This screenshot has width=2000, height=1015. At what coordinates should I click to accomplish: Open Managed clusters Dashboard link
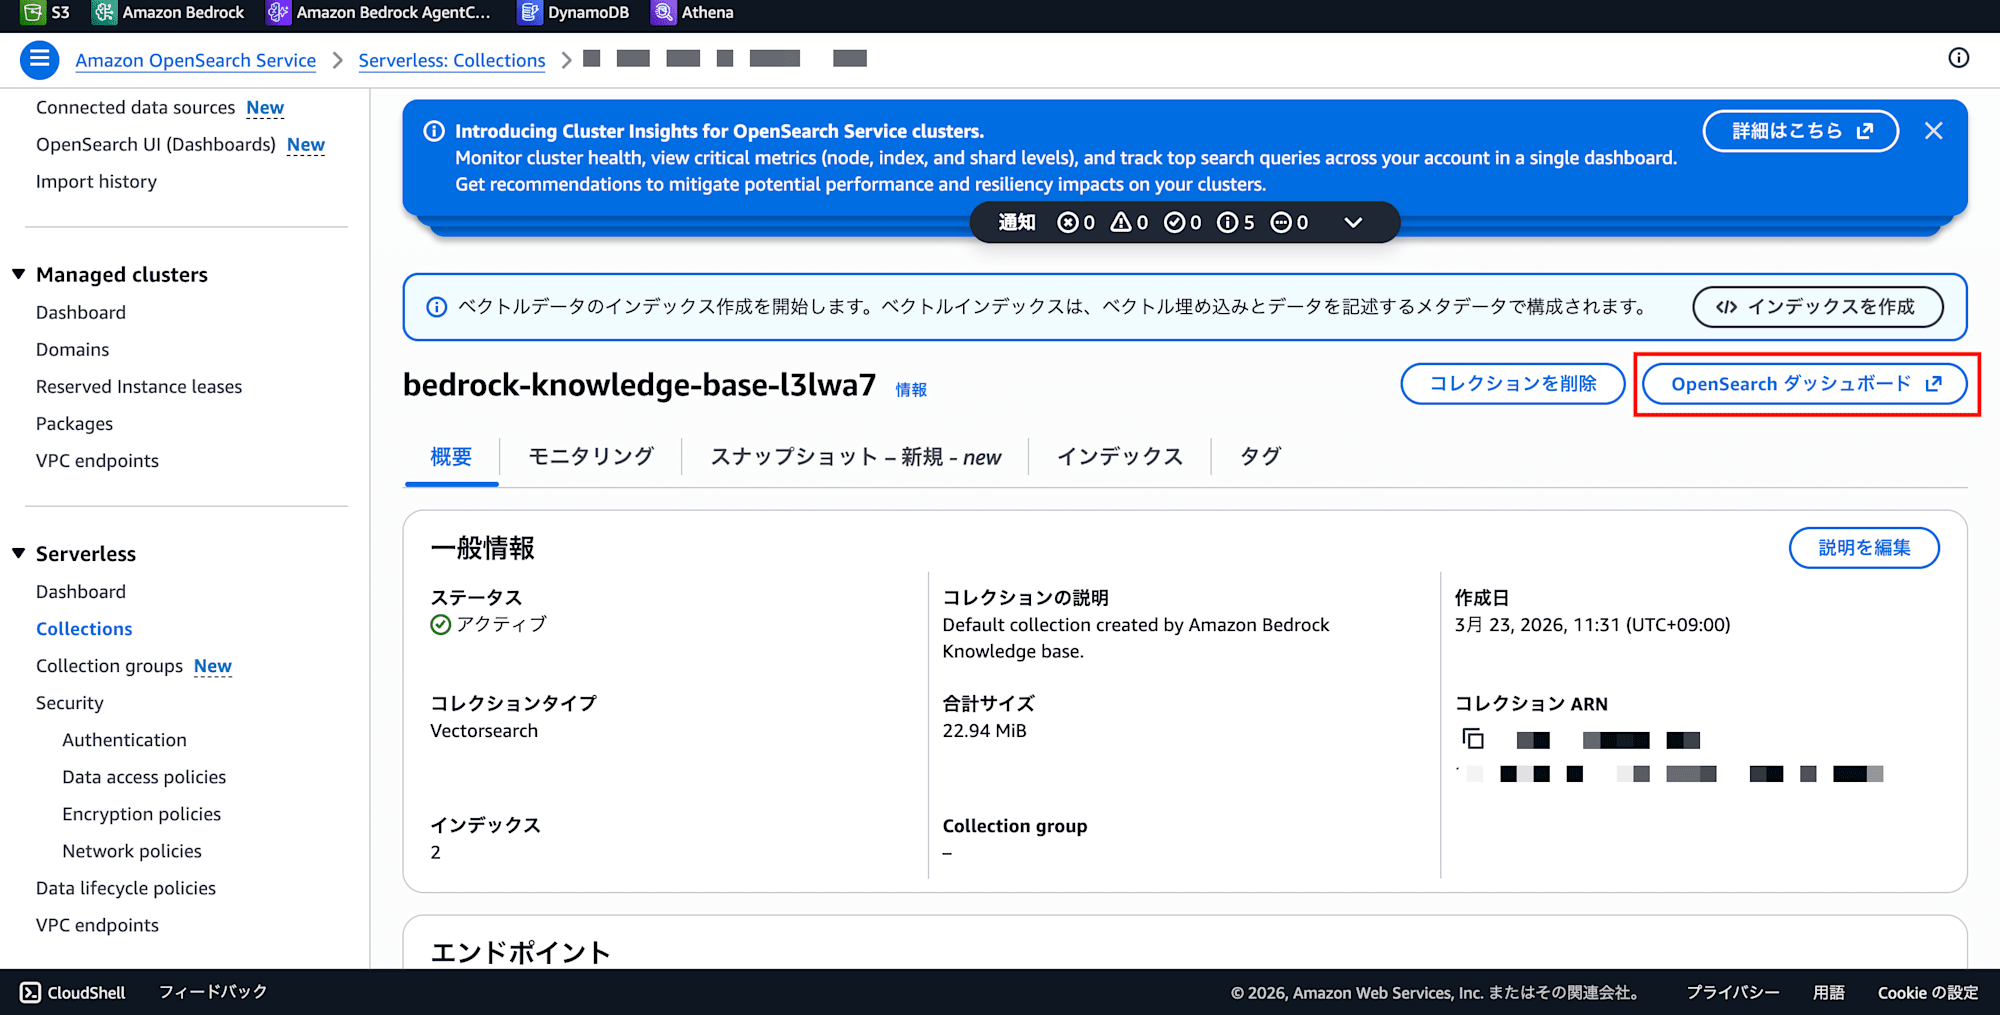[81, 312]
